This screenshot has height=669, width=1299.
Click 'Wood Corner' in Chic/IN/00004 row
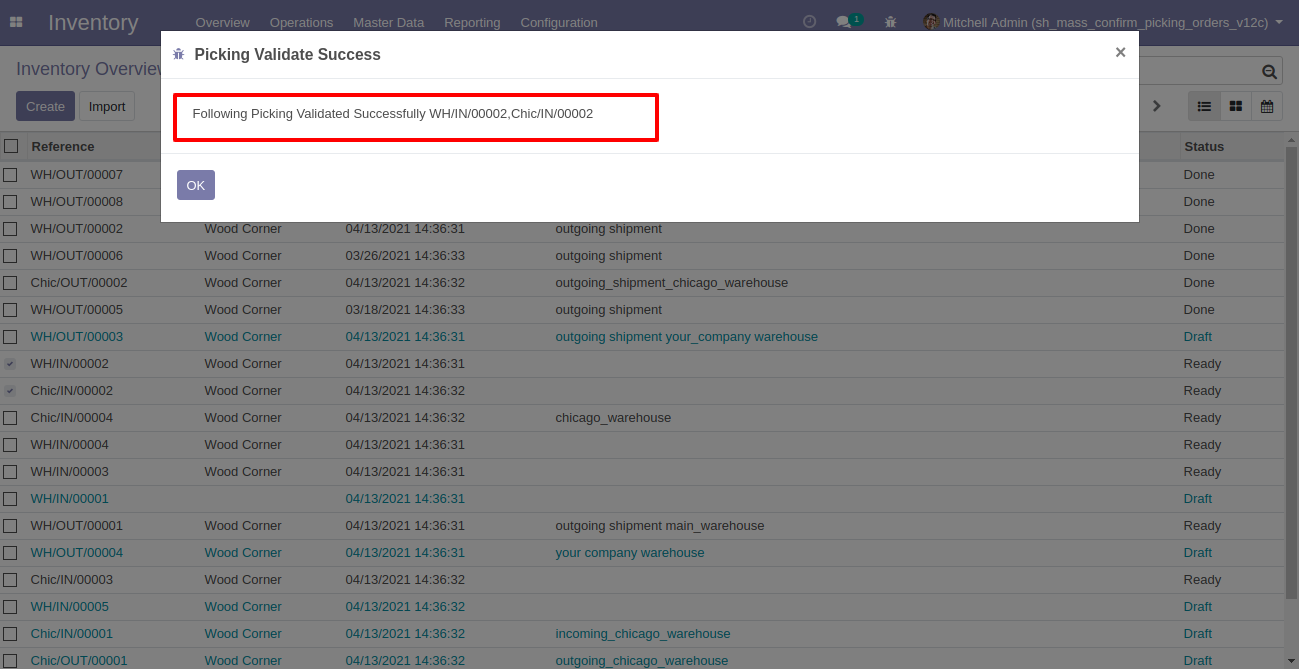coord(243,417)
